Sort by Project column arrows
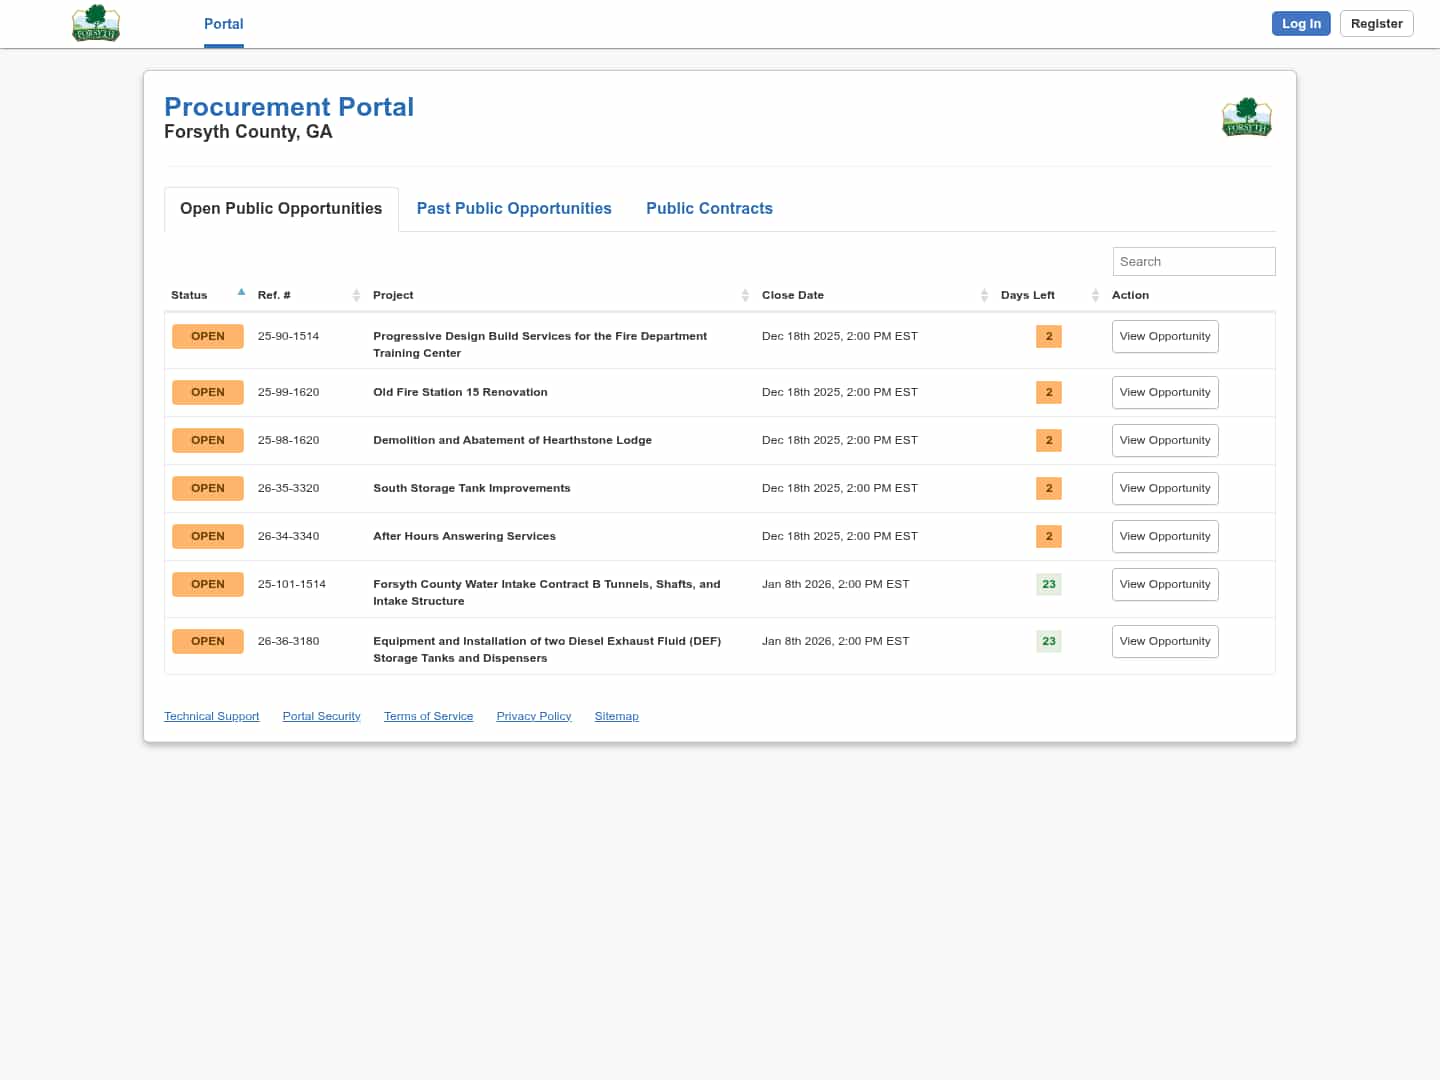This screenshot has height=1080, width=1440. pyautogui.click(x=745, y=295)
